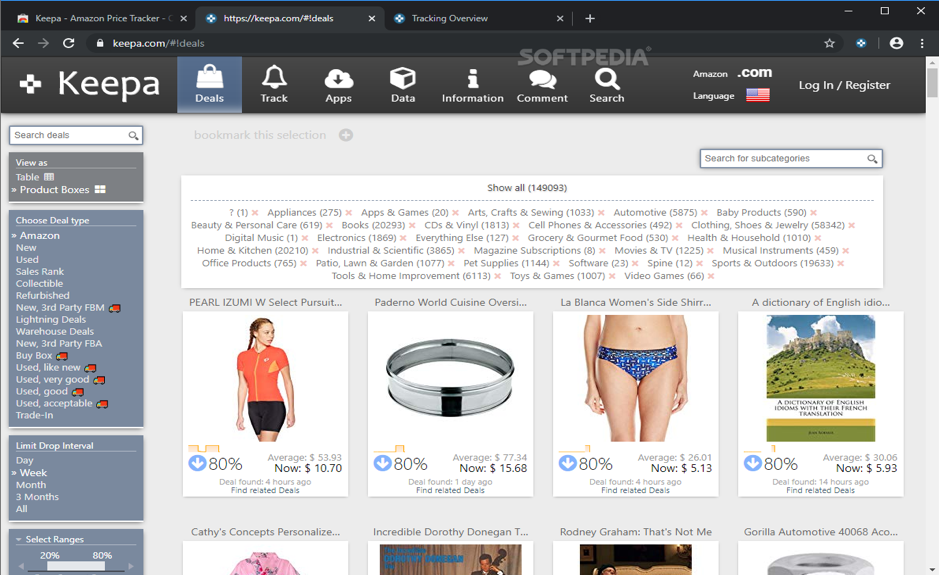939x575 pixels.
Task: Click the page vertical scrollbar
Action: pos(932,82)
